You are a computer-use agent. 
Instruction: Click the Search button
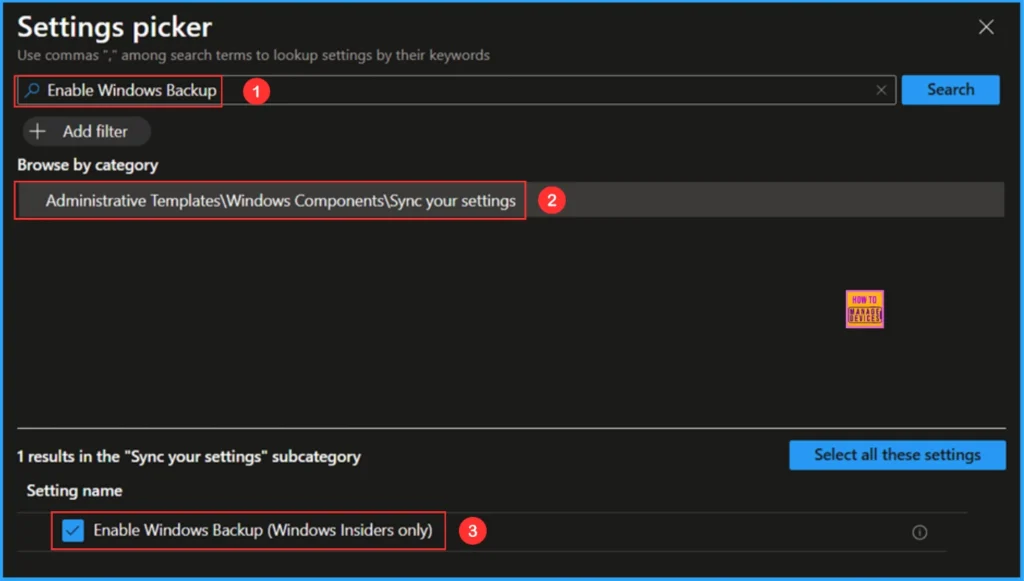point(950,89)
